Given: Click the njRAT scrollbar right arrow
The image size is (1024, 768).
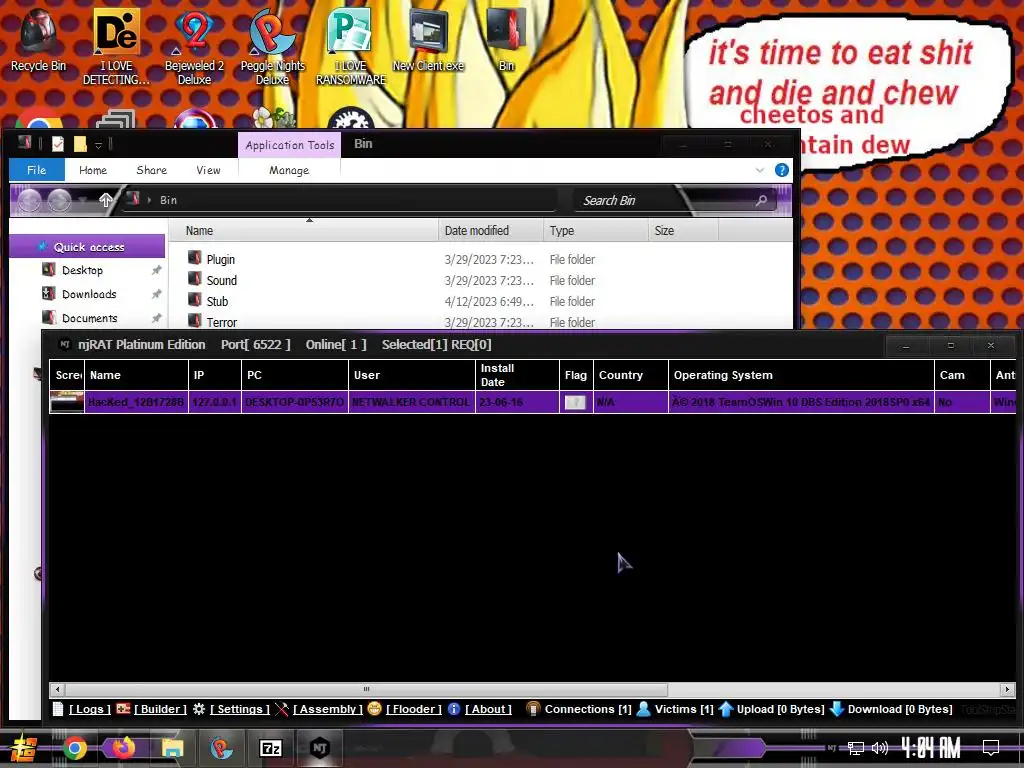Looking at the screenshot, I should (1007, 689).
